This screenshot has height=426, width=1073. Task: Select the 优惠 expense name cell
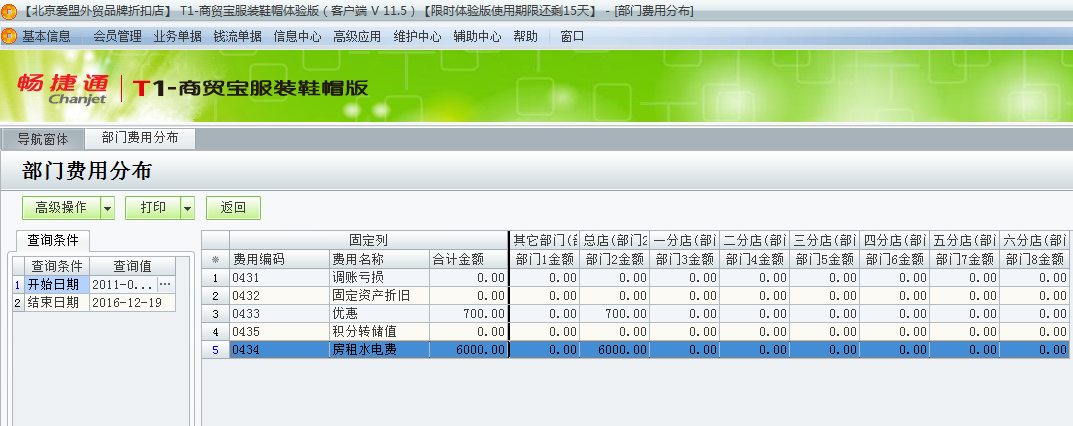coord(379,314)
